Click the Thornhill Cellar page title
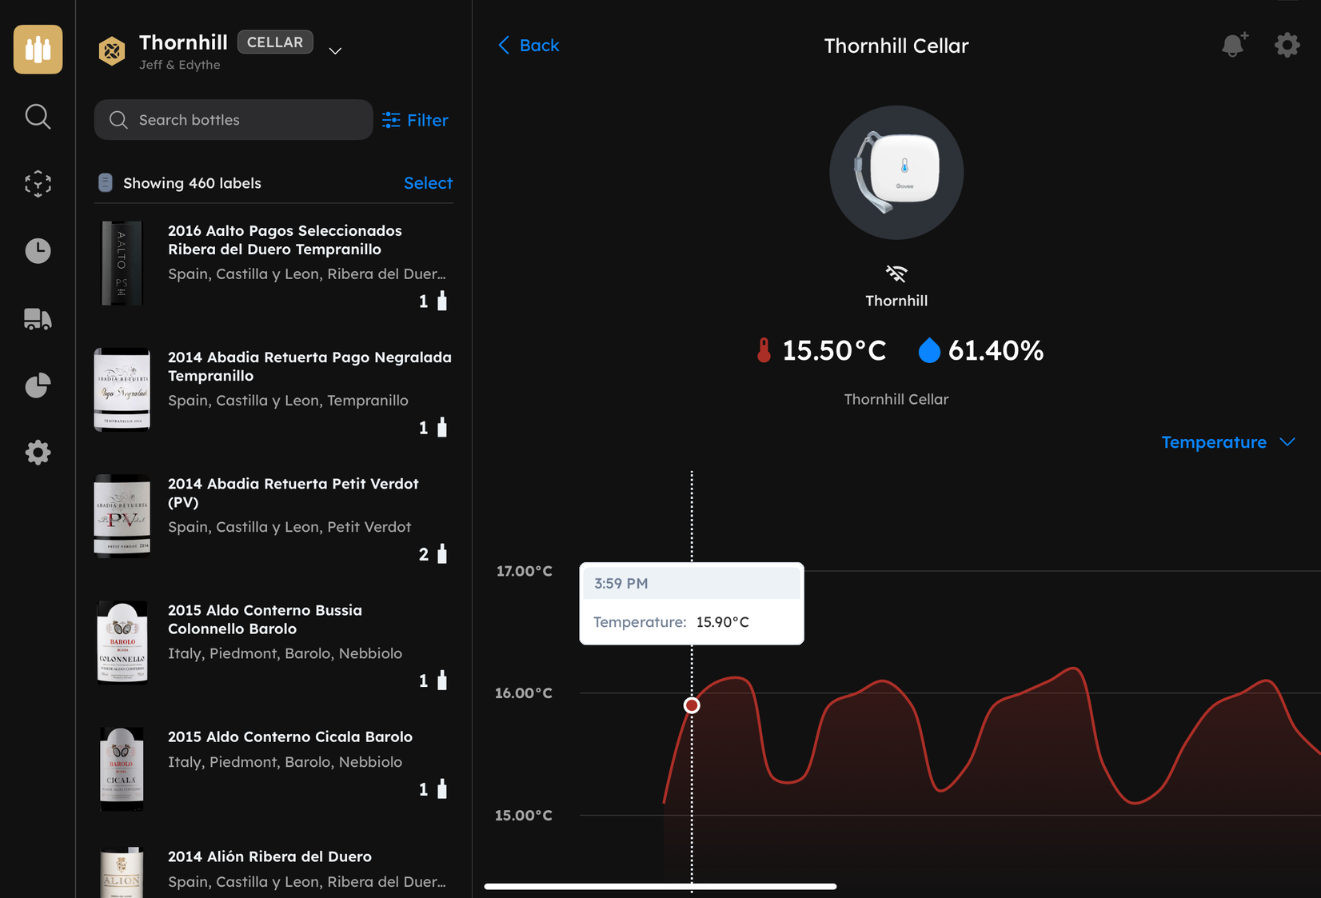The width and height of the screenshot is (1321, 898). click(x=896, y=46)
